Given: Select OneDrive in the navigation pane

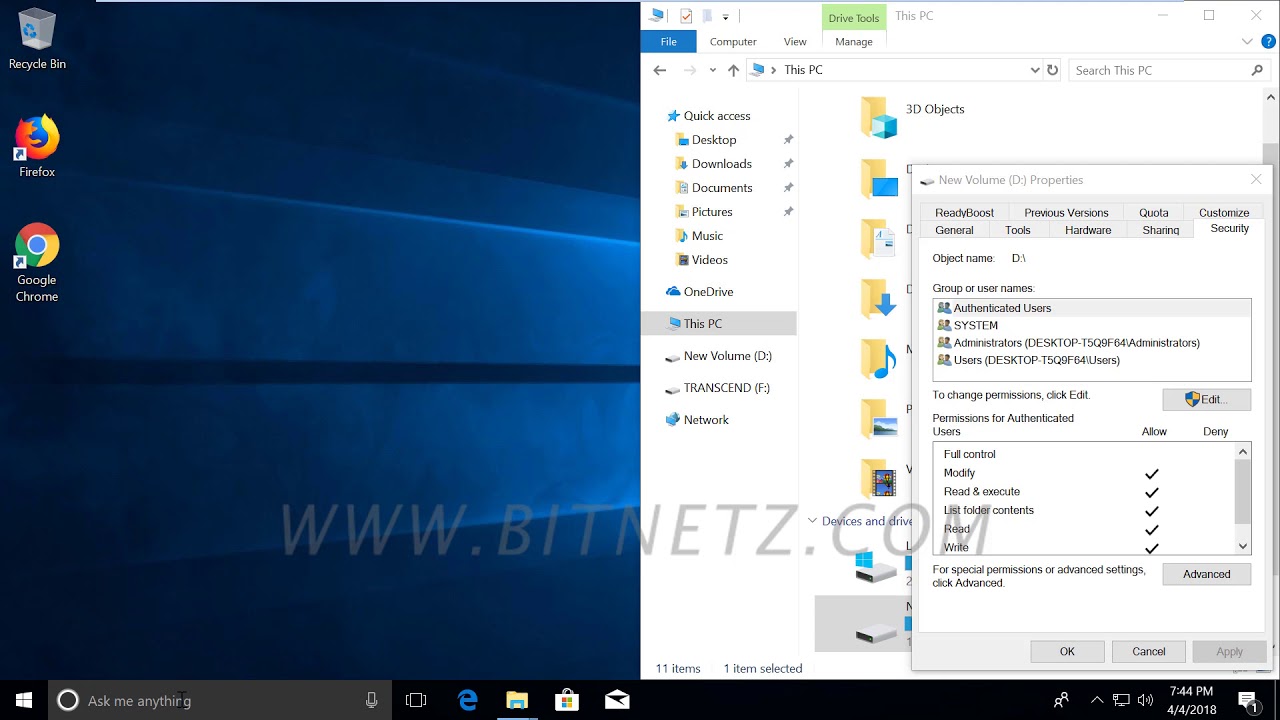Looking at the screenshot, I should tap(708, 292).
